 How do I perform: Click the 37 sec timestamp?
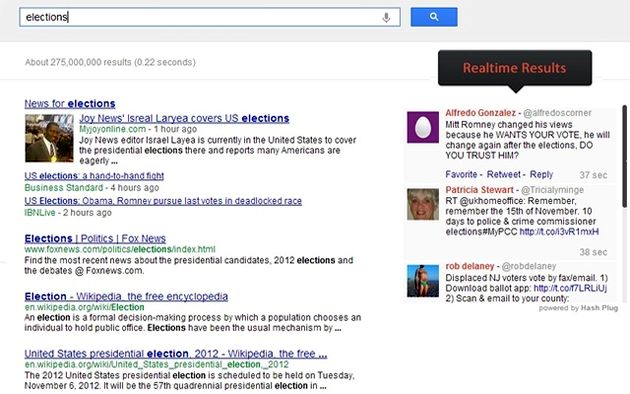click(593, 175)
